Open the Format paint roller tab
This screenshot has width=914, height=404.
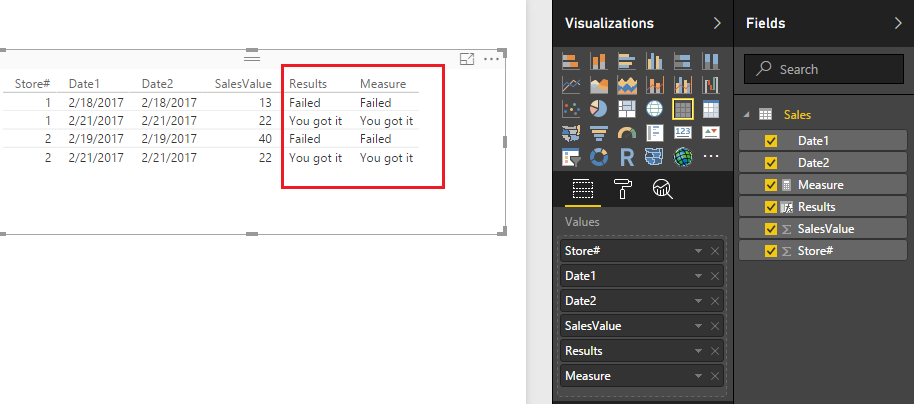point(623,189)
